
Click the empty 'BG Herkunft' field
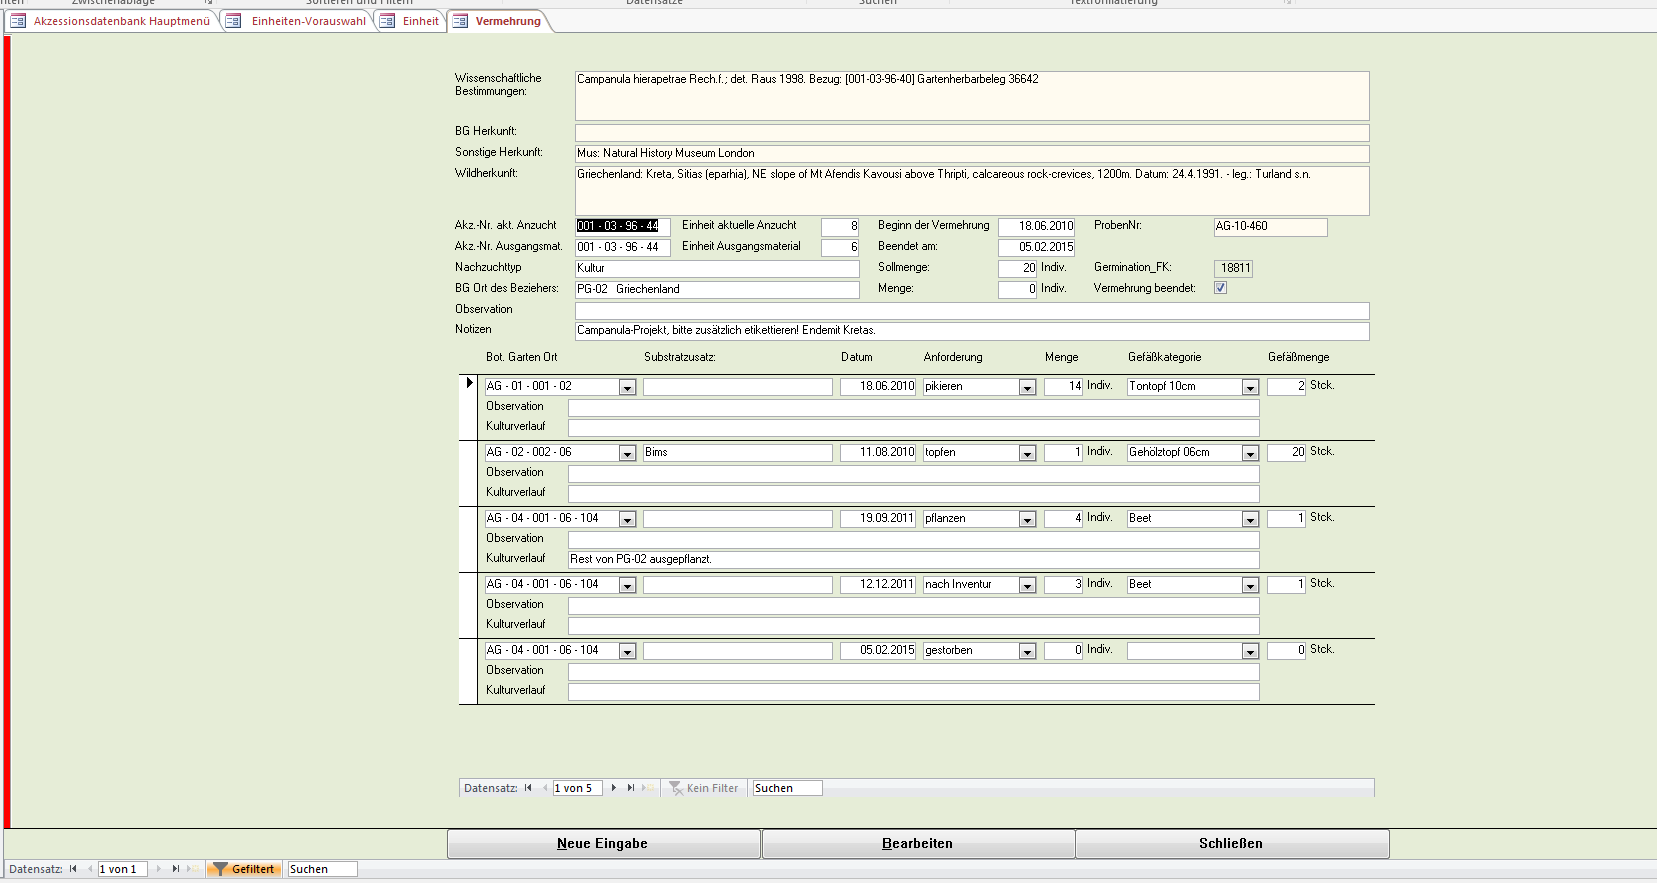pyautogui.click(x=972, y=133)
